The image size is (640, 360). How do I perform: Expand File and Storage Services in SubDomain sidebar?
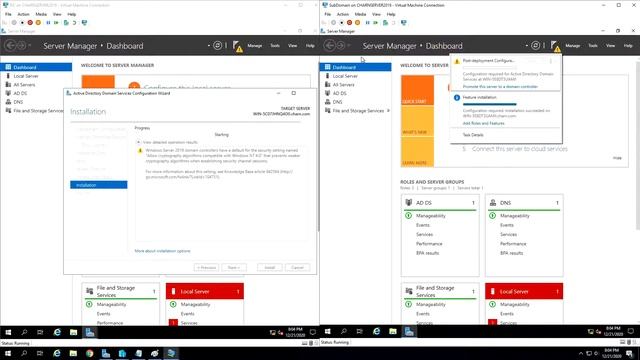coord(388,111)
